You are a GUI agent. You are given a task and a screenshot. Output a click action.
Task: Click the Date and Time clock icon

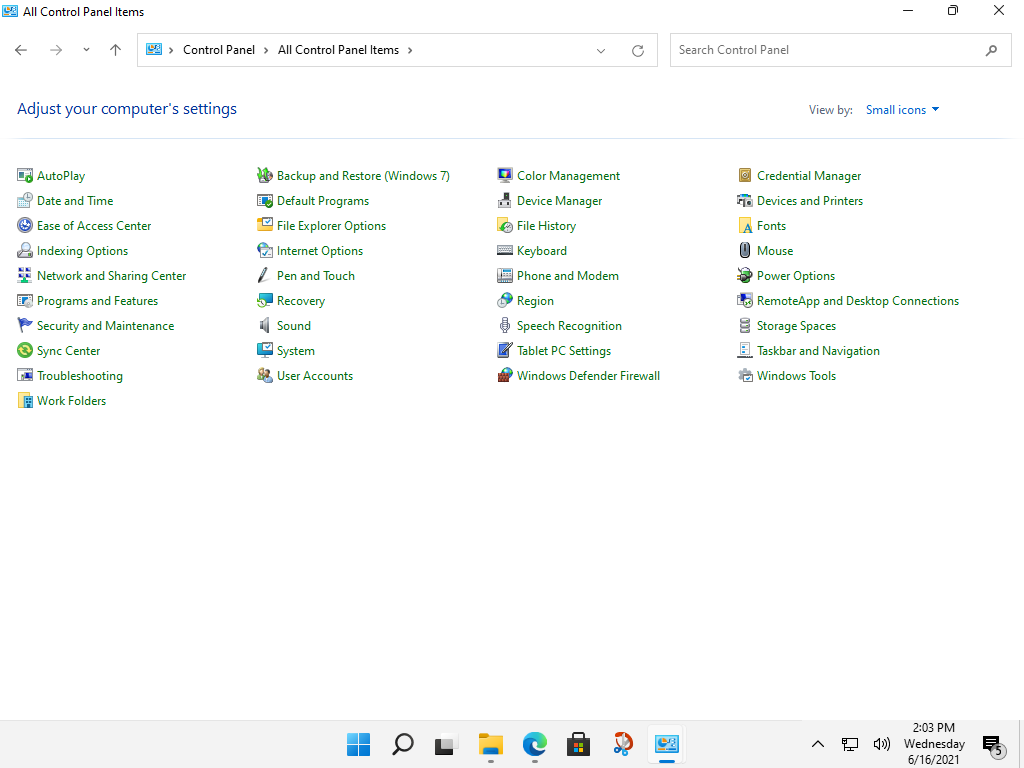(x=25, y=200)
